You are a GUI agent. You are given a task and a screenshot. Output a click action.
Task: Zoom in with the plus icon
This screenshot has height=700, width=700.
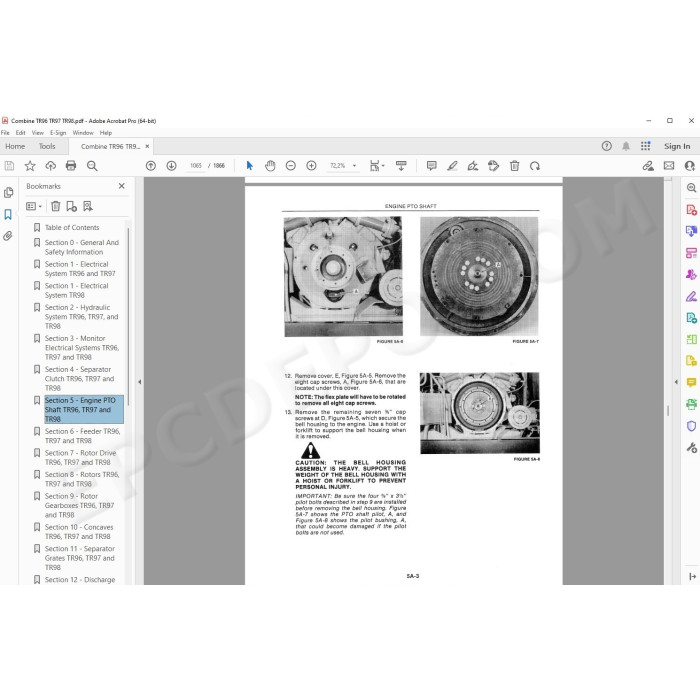tap(312, 166)
